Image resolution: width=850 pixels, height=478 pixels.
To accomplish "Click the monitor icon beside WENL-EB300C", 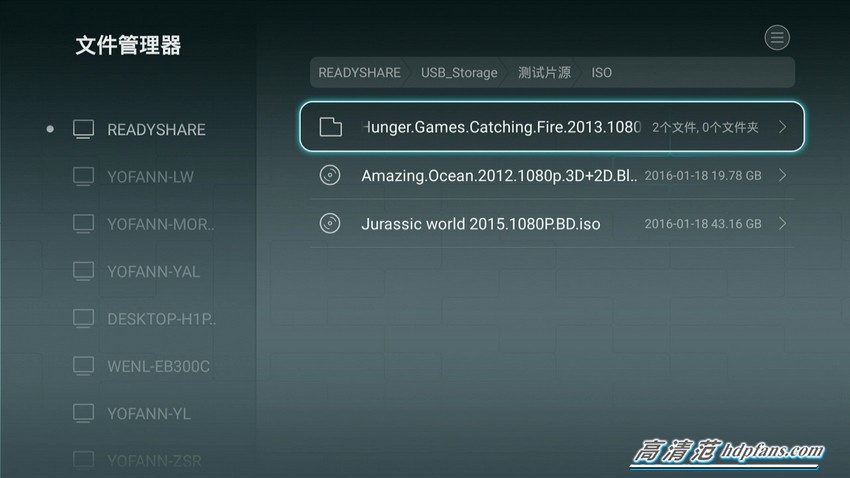I will click(x=84, y=366).
